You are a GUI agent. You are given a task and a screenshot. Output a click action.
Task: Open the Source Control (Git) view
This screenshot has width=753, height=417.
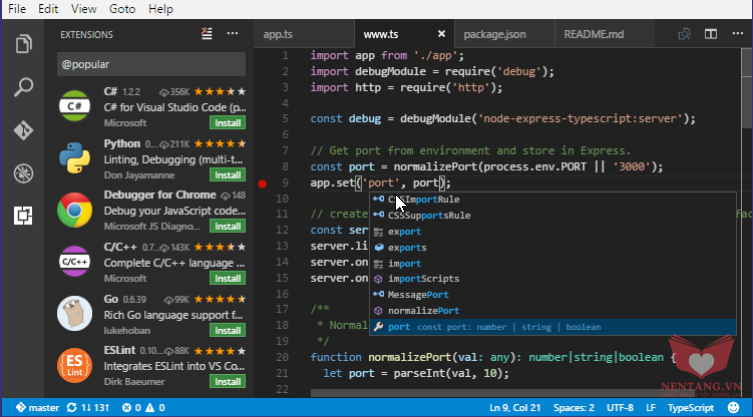pyautogui.click(x=22, y=130)
